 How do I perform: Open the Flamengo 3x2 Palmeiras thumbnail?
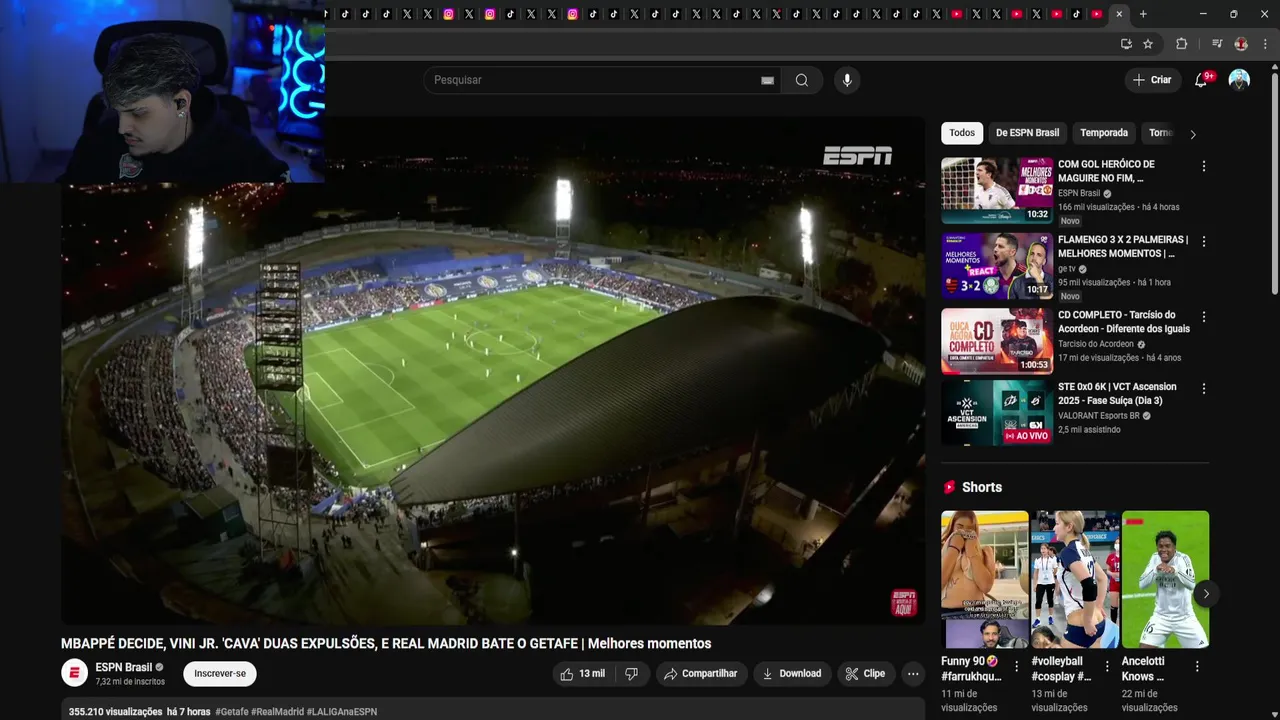click(x=997, y=266)
